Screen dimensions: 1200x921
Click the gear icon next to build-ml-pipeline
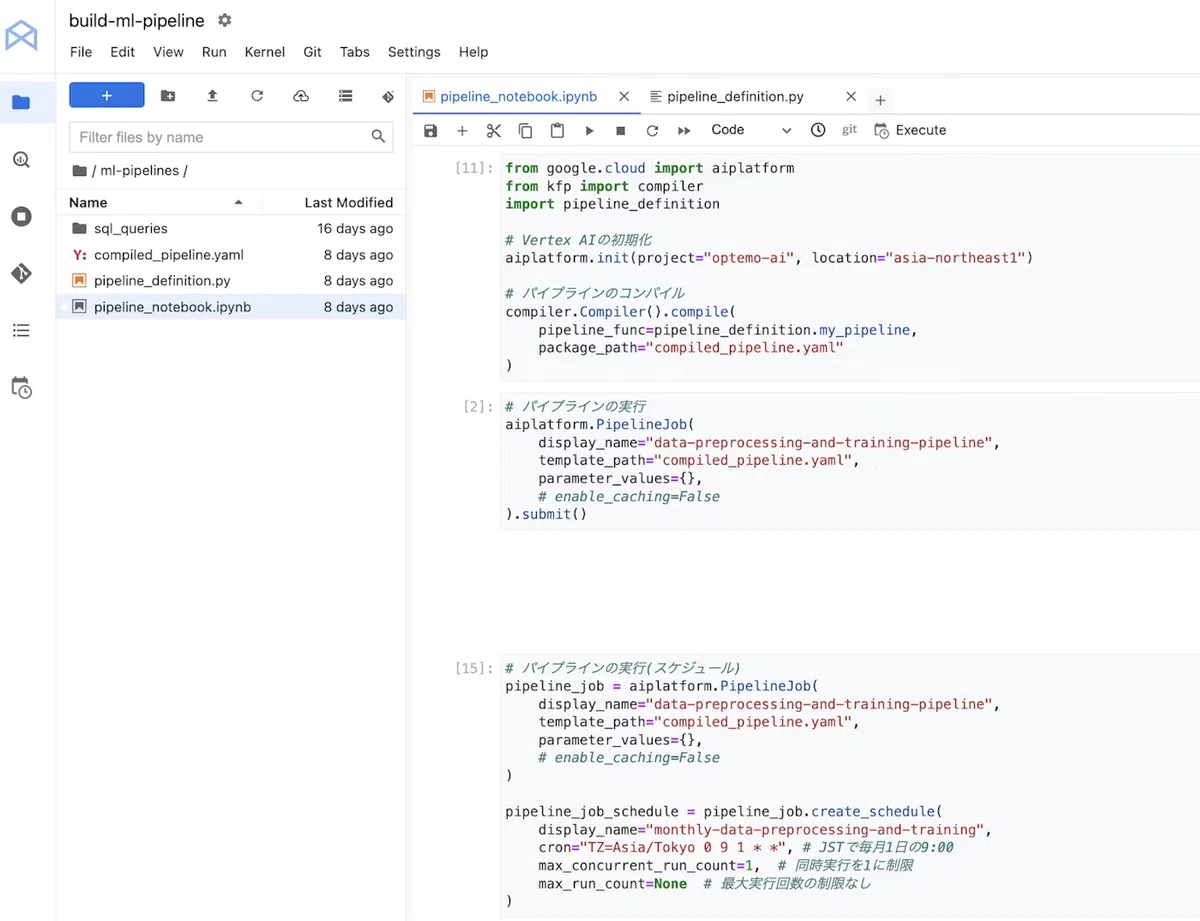click(x=225, y=20)
